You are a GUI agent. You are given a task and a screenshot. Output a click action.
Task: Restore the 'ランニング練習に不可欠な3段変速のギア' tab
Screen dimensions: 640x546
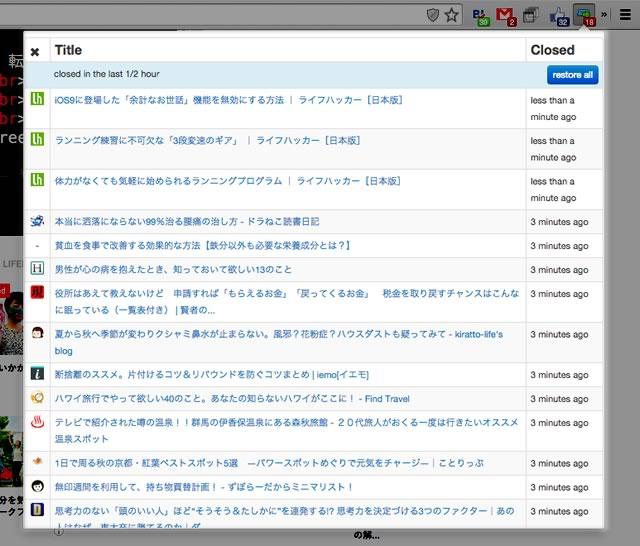207,141
